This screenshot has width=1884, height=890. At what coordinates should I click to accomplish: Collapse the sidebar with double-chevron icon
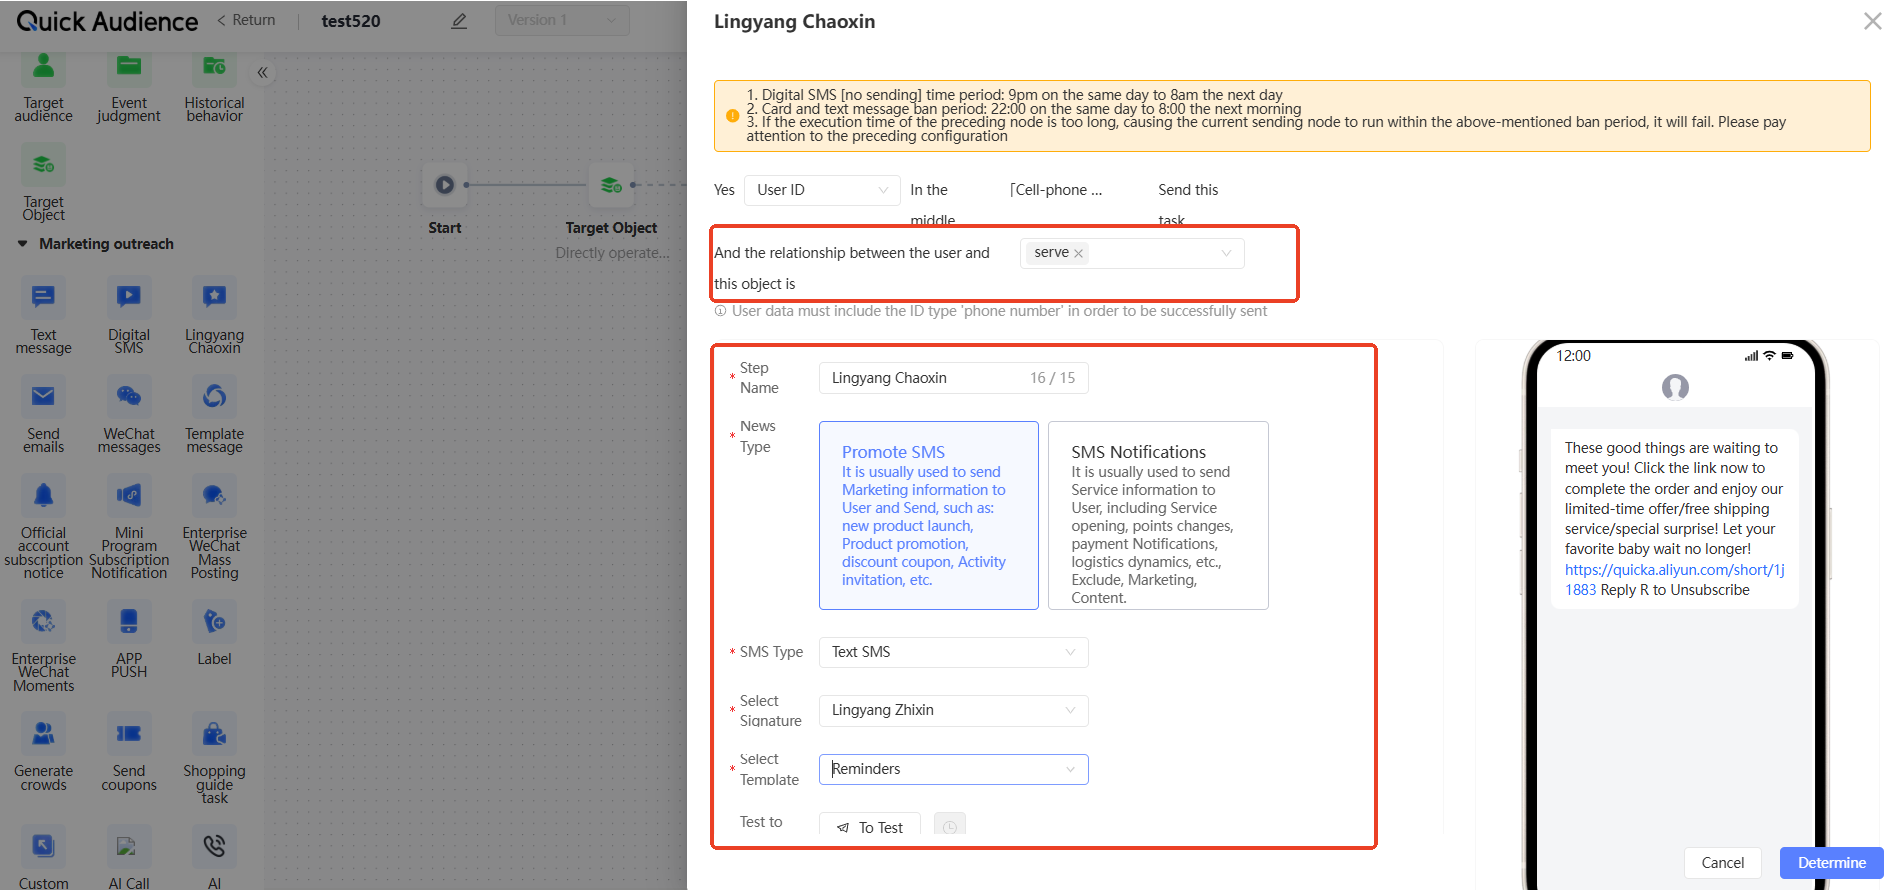pos(262,72)
